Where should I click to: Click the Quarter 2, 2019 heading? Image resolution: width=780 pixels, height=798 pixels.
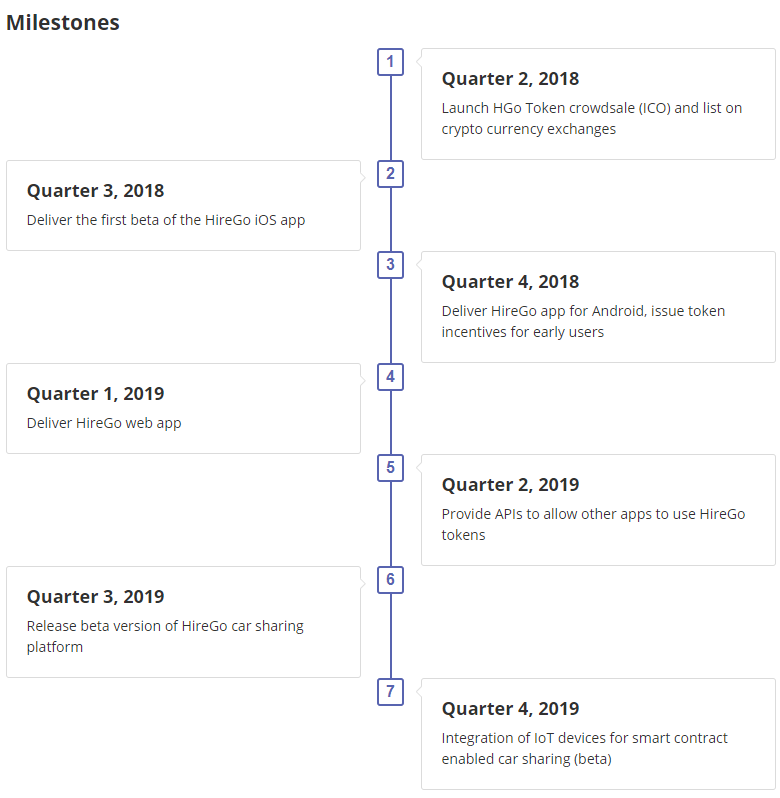coord(510,485)
